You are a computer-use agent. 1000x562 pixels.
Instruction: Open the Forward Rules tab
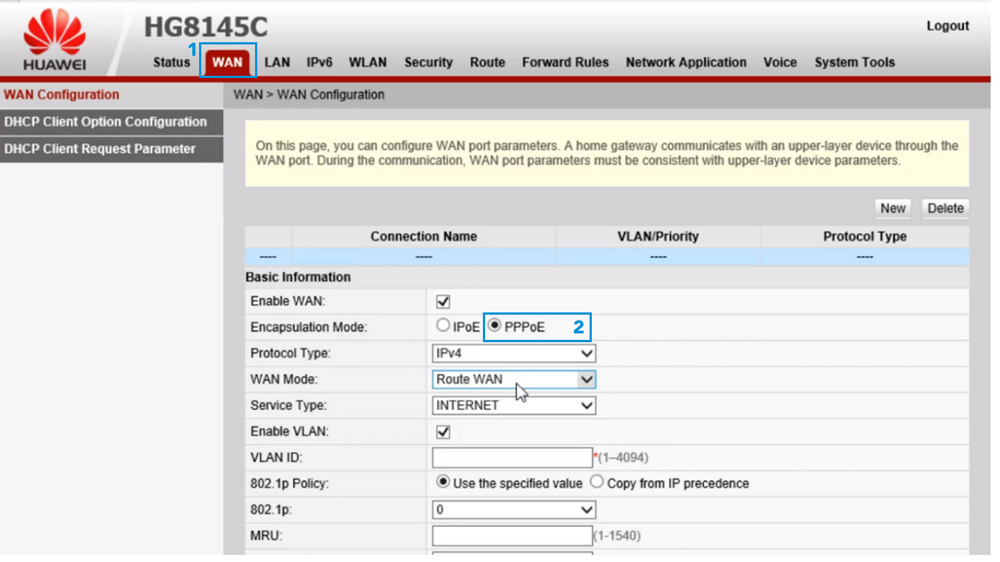point(566,63)
